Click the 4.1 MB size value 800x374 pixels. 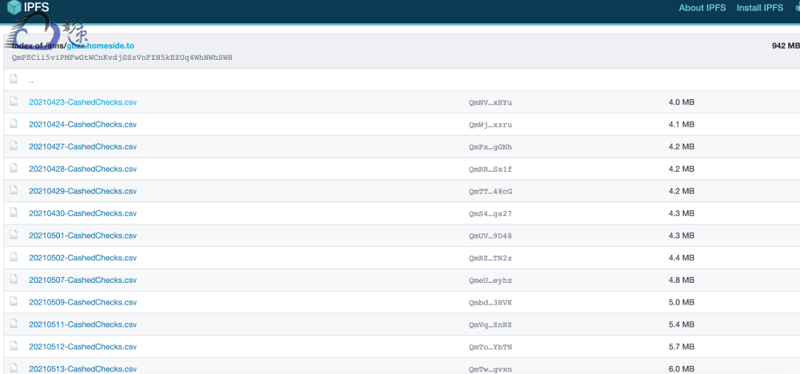681,124
